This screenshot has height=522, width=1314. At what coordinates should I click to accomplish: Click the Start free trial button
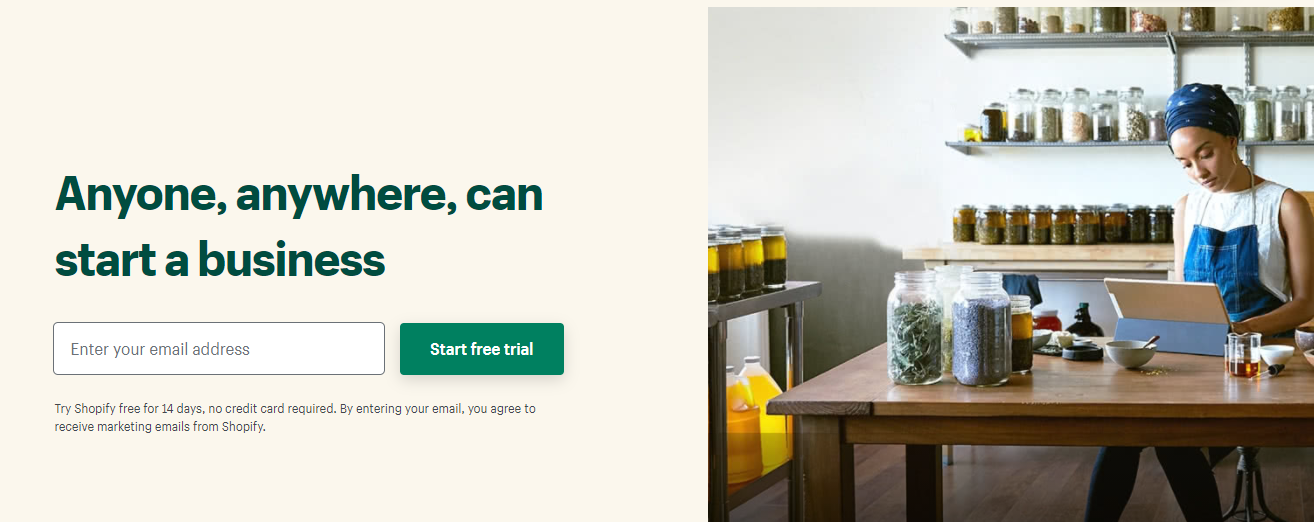click(482, 349)
